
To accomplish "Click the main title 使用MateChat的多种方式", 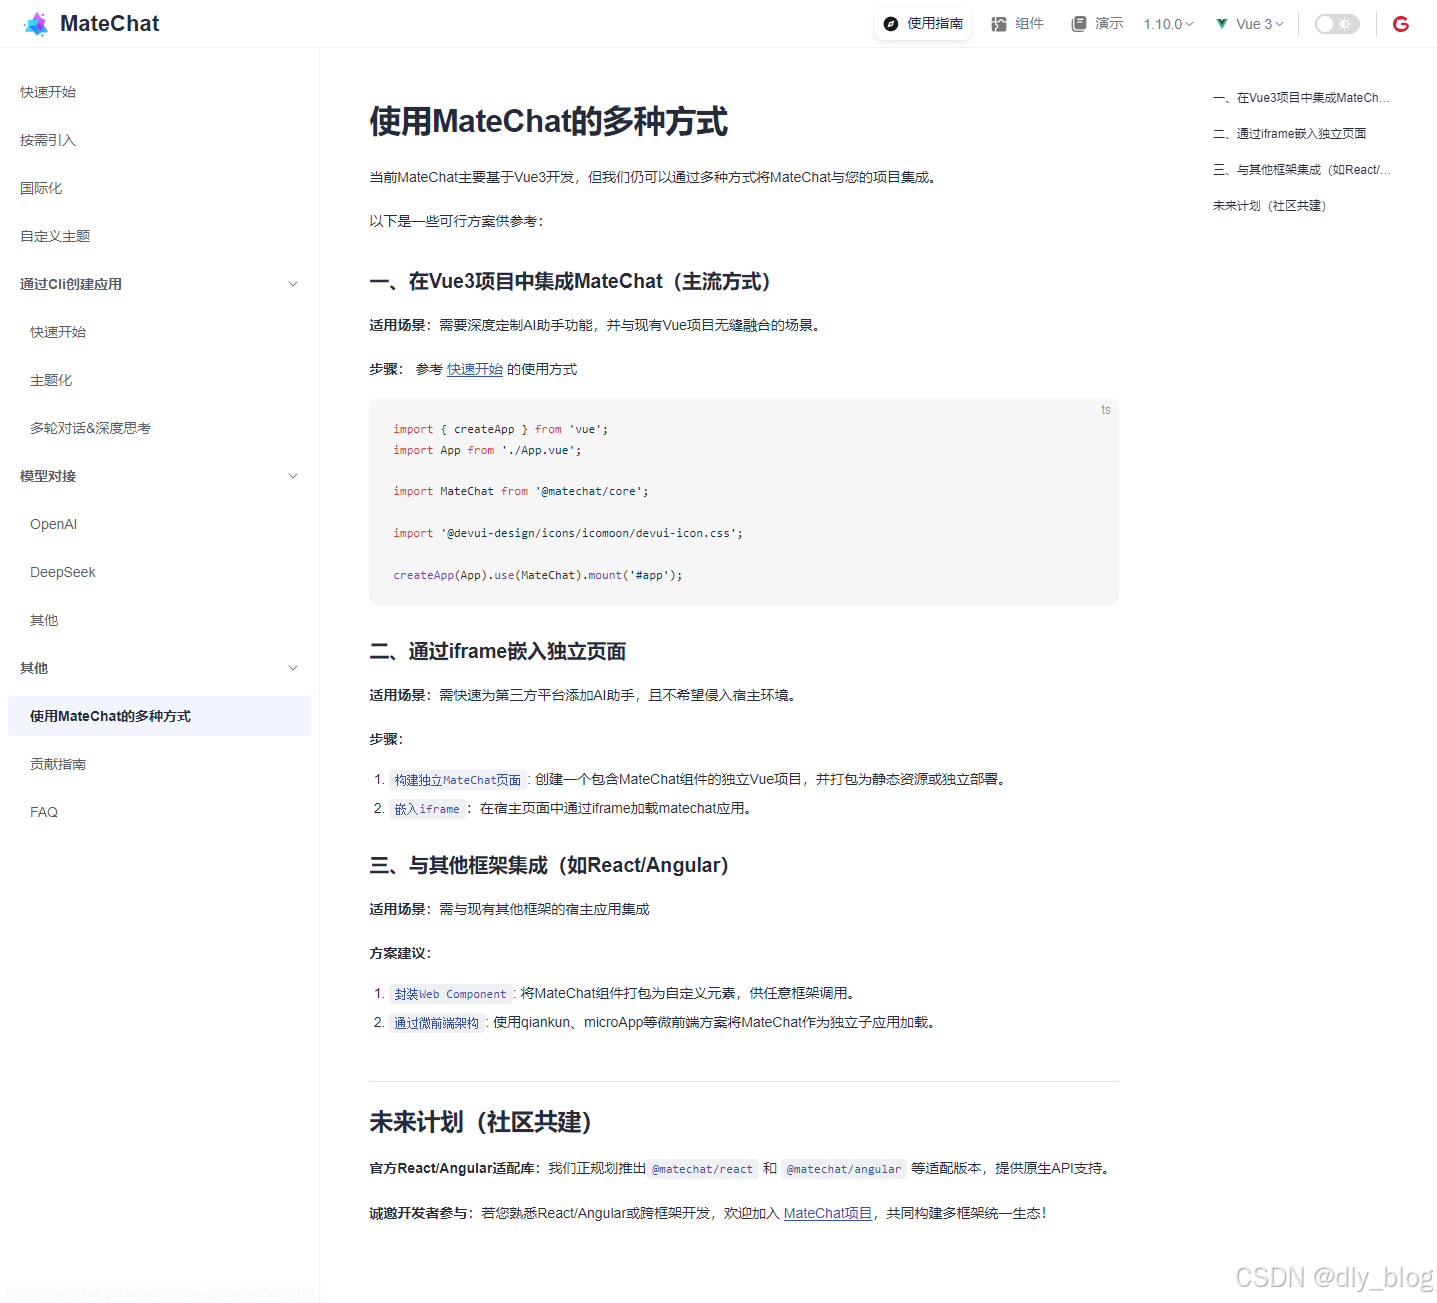I will (x=549, y=122).
